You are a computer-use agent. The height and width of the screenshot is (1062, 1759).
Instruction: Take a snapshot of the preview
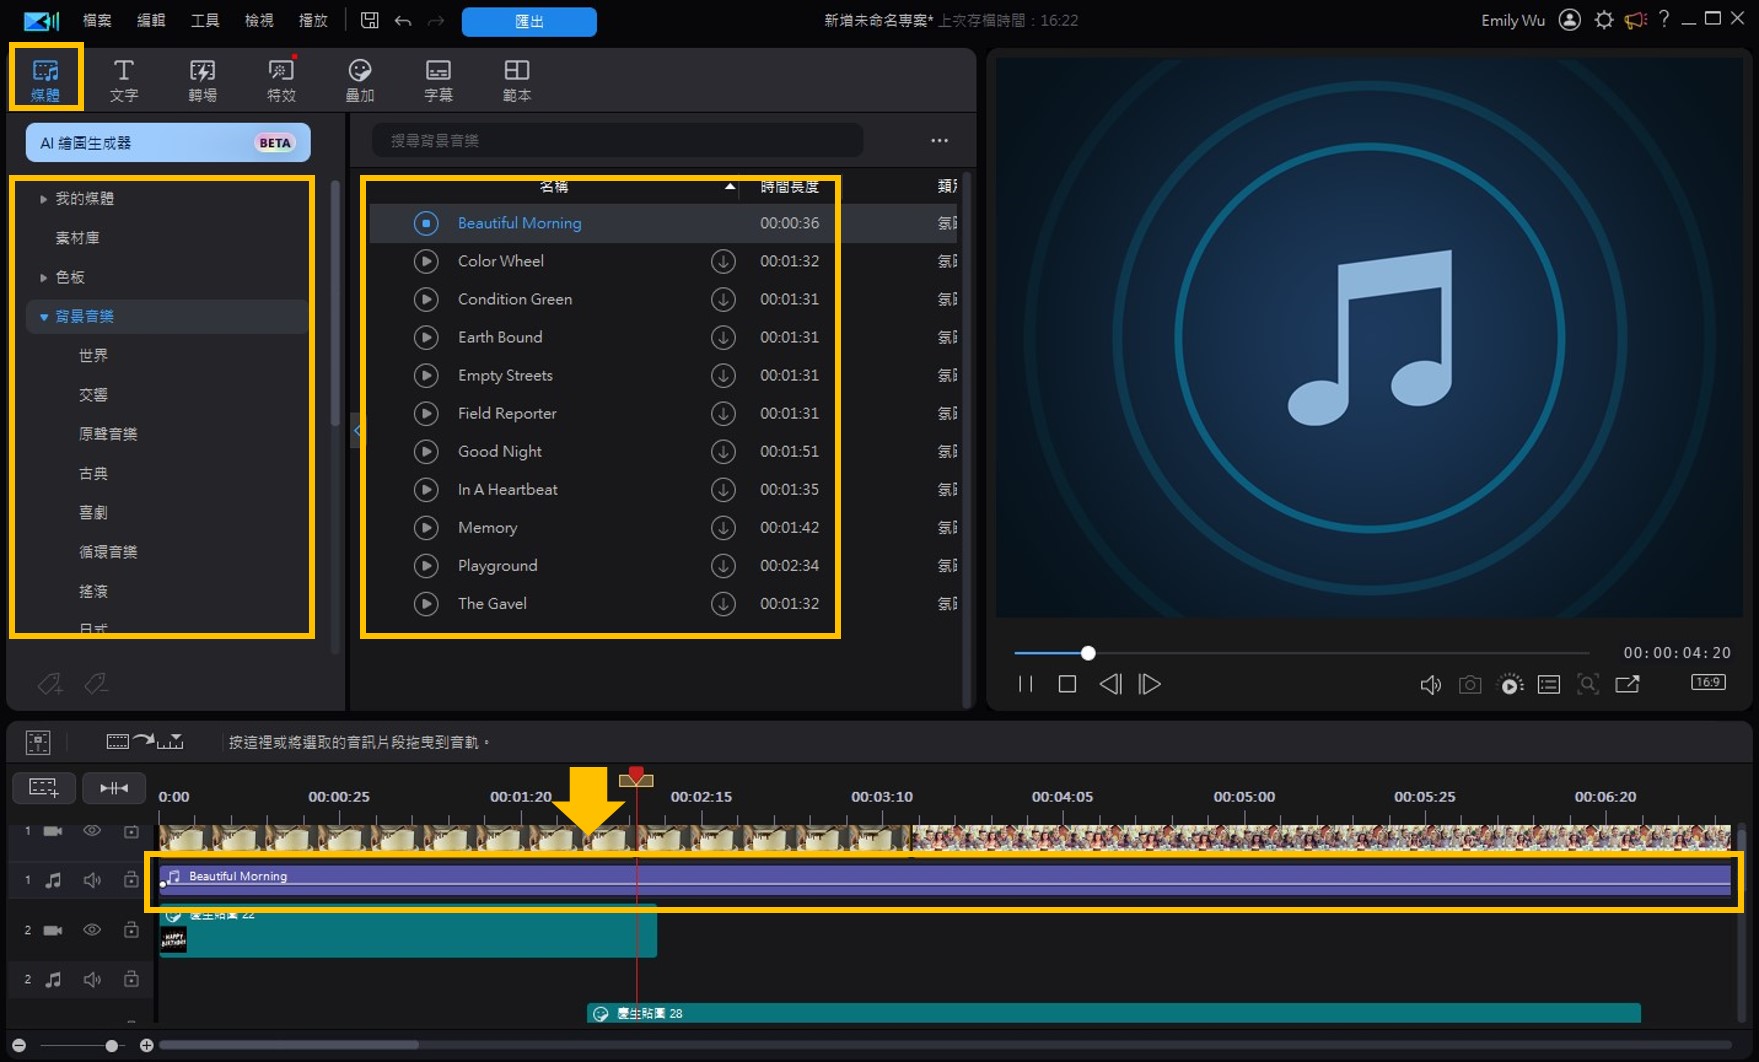1469,684
